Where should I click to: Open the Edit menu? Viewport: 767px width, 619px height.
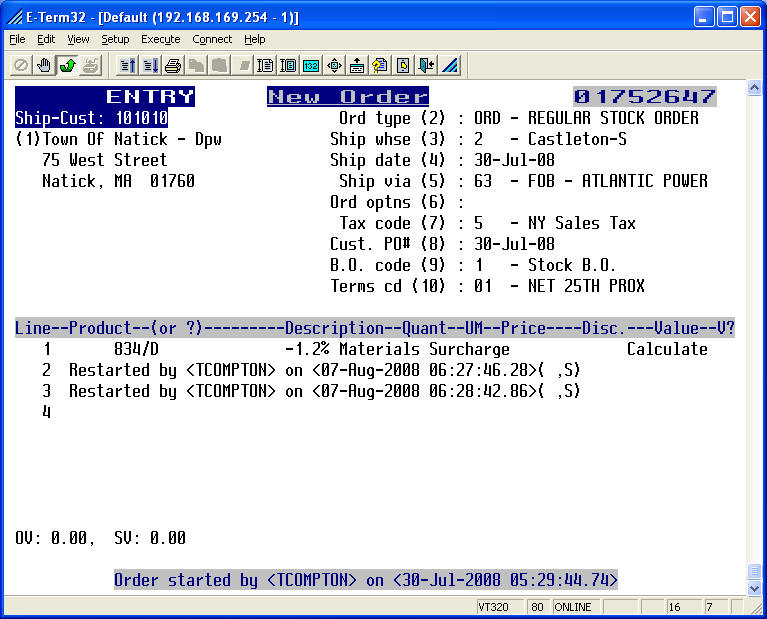point(46,39)
